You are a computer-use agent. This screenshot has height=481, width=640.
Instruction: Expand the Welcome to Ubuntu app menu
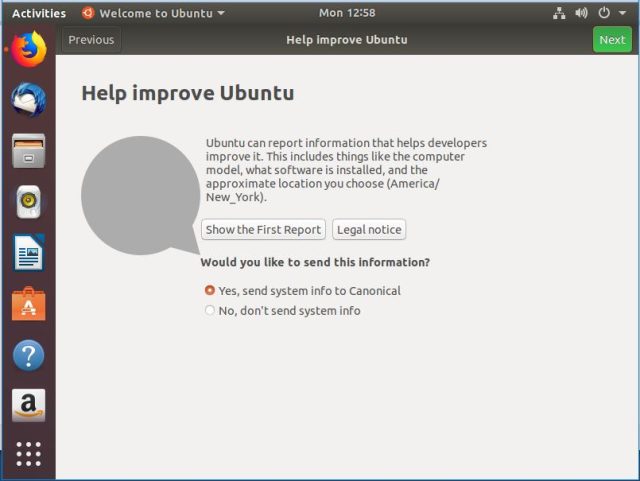tap(153, 13)
